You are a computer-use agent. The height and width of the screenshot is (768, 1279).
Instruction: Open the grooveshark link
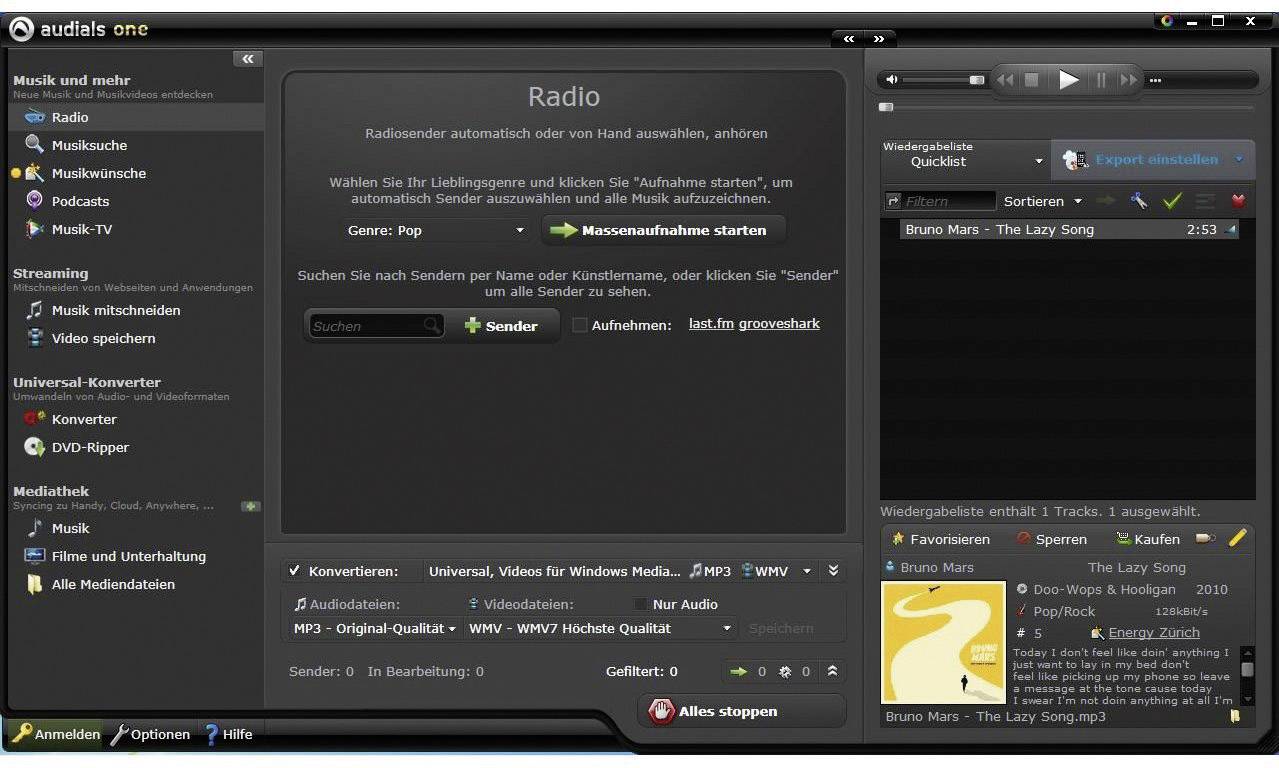coord(779,324)
